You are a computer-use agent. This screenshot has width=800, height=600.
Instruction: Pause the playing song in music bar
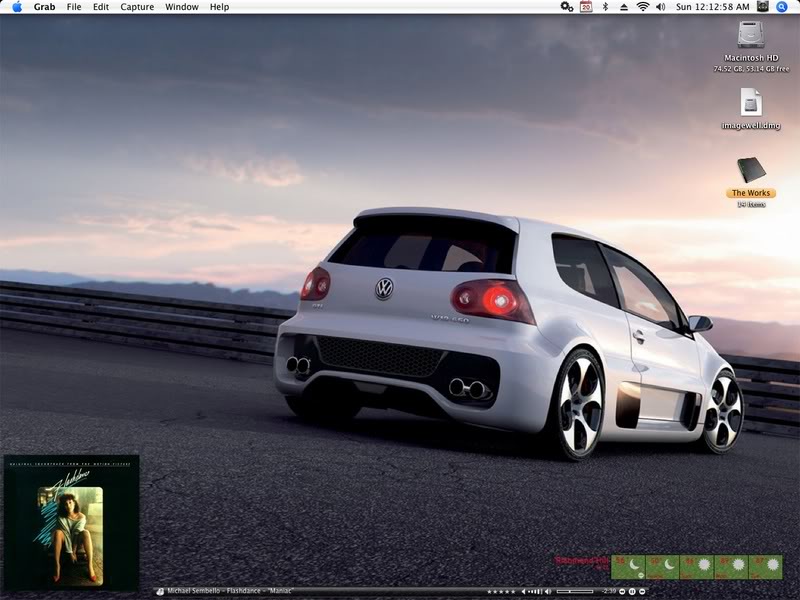pos(634,592)
